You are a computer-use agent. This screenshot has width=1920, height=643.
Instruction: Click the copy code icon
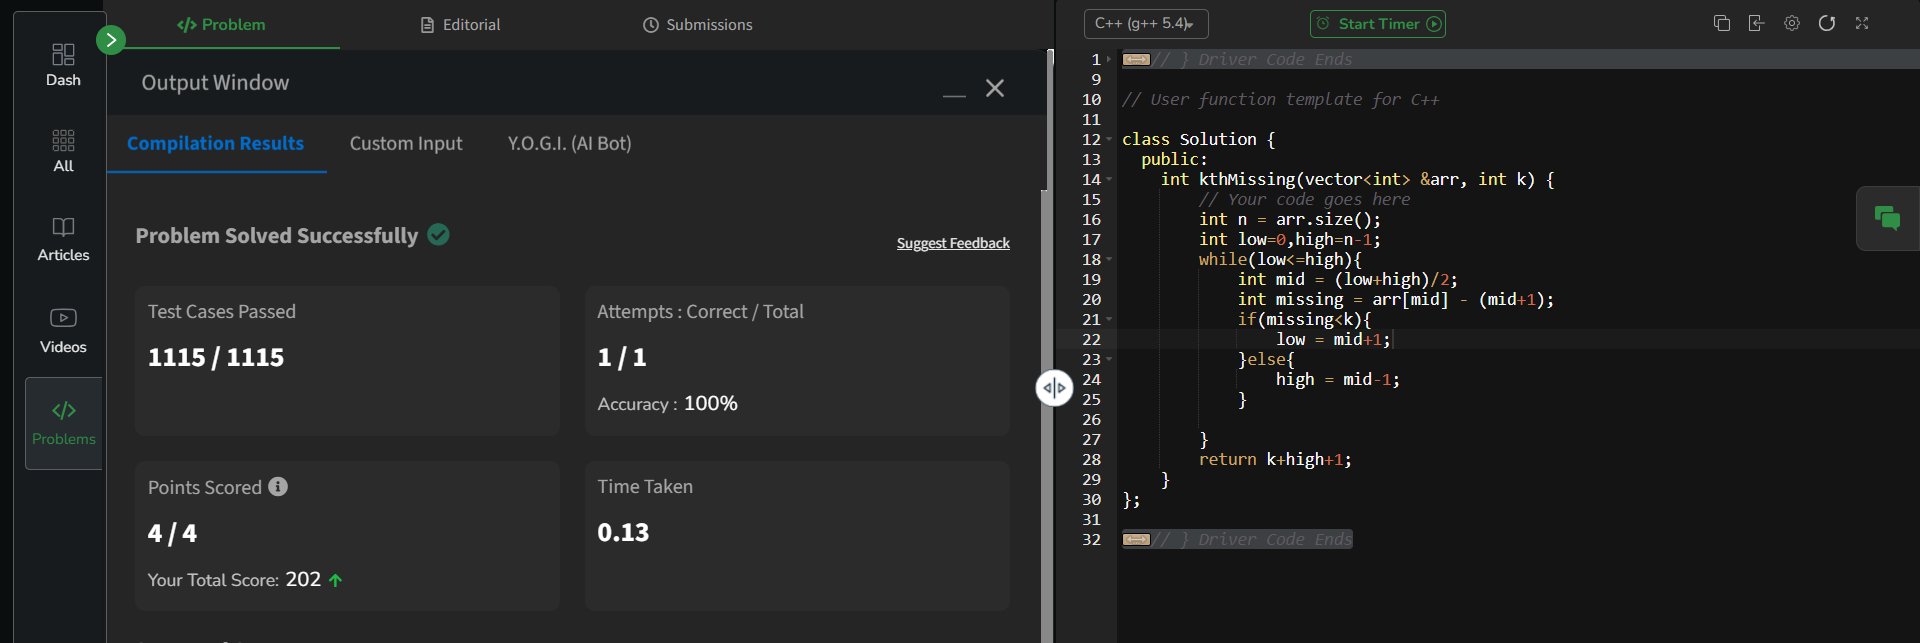[1721, 23]
